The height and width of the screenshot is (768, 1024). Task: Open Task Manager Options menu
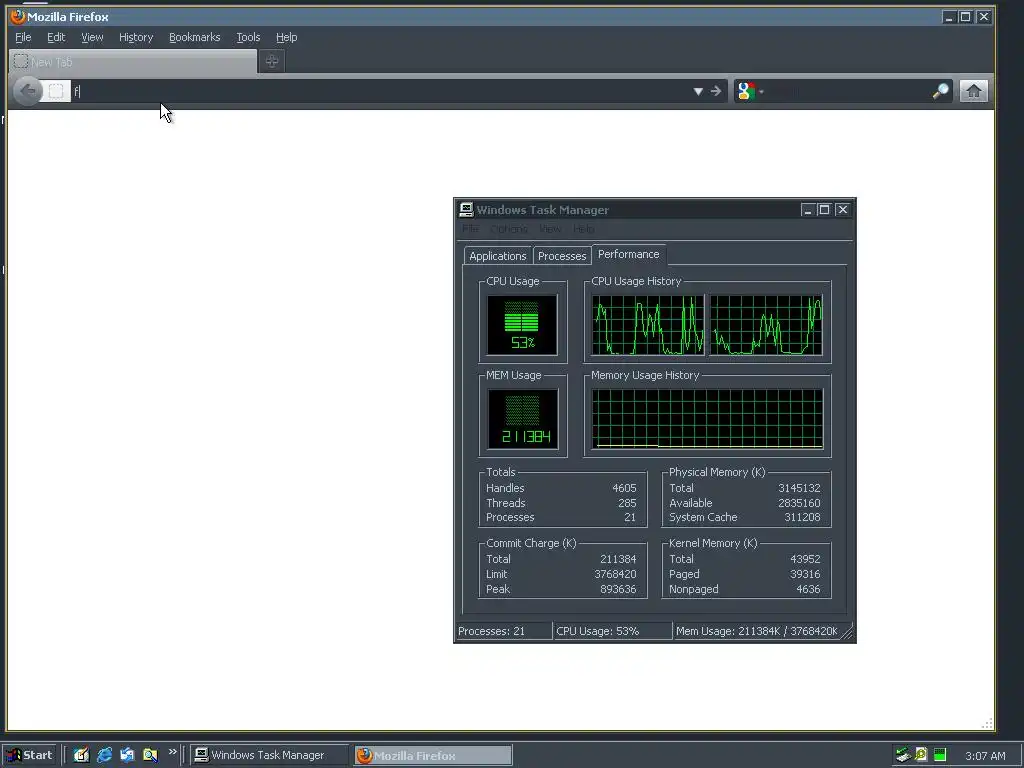point(509,229)
